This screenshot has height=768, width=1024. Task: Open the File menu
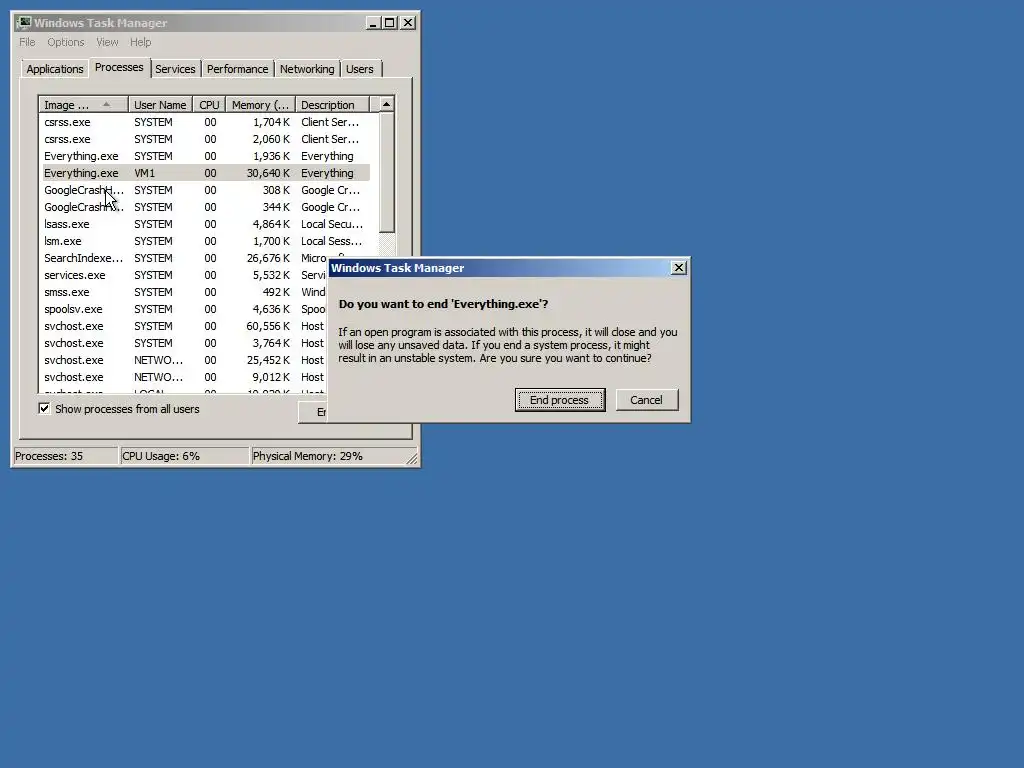pyautogui.click(x=27, y=42)
